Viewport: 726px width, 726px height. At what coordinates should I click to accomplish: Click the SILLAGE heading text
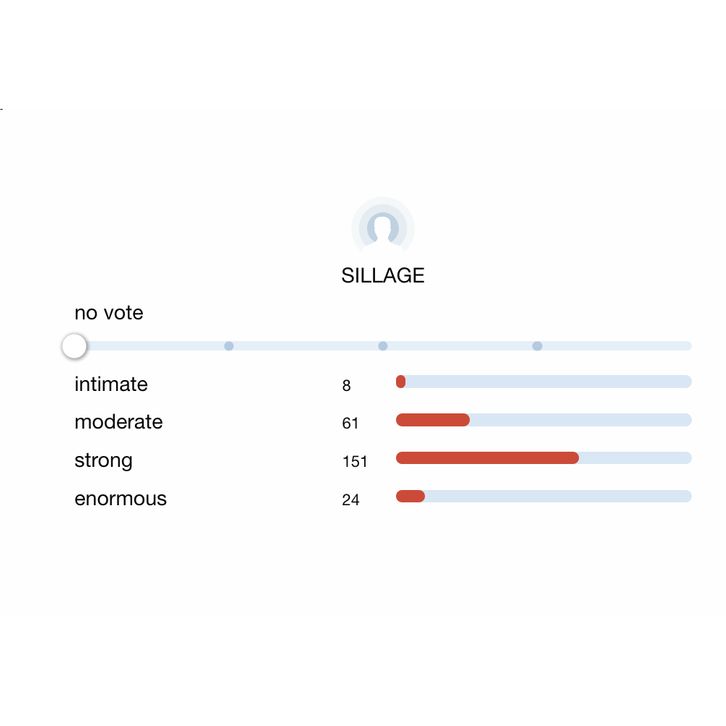(x=383, y=276)
